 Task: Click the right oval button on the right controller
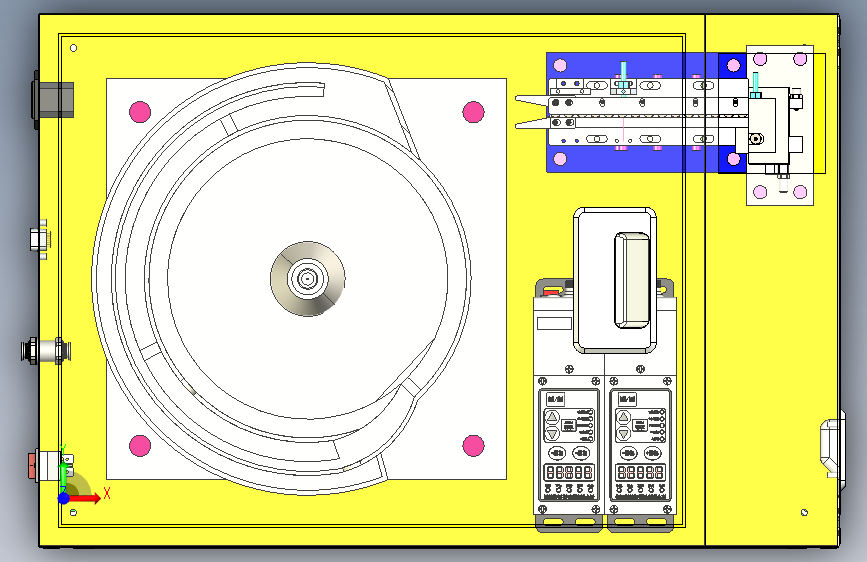tap(652, 454)
